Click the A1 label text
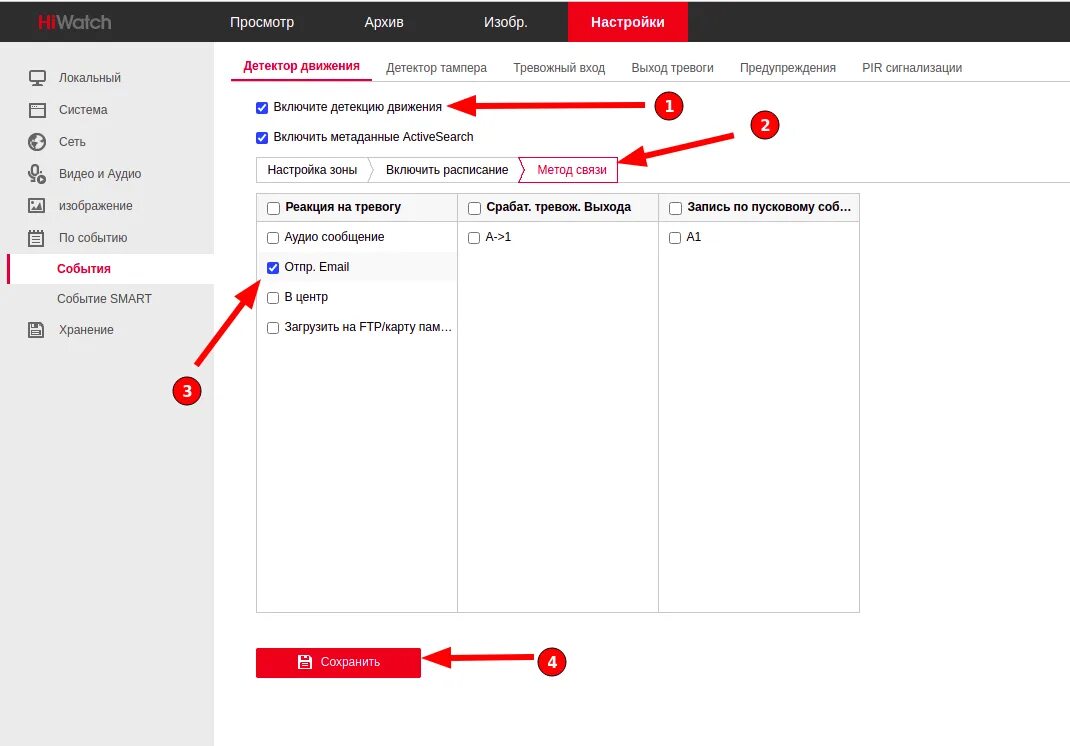Image resolution: width=1070 pixels, height=746 pixels. pyautogui.click(x=693, y=237)
